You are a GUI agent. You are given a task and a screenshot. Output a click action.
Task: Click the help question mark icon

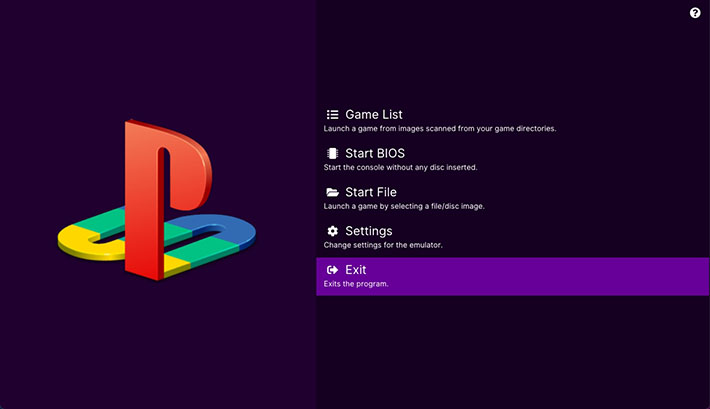(695, 13)
